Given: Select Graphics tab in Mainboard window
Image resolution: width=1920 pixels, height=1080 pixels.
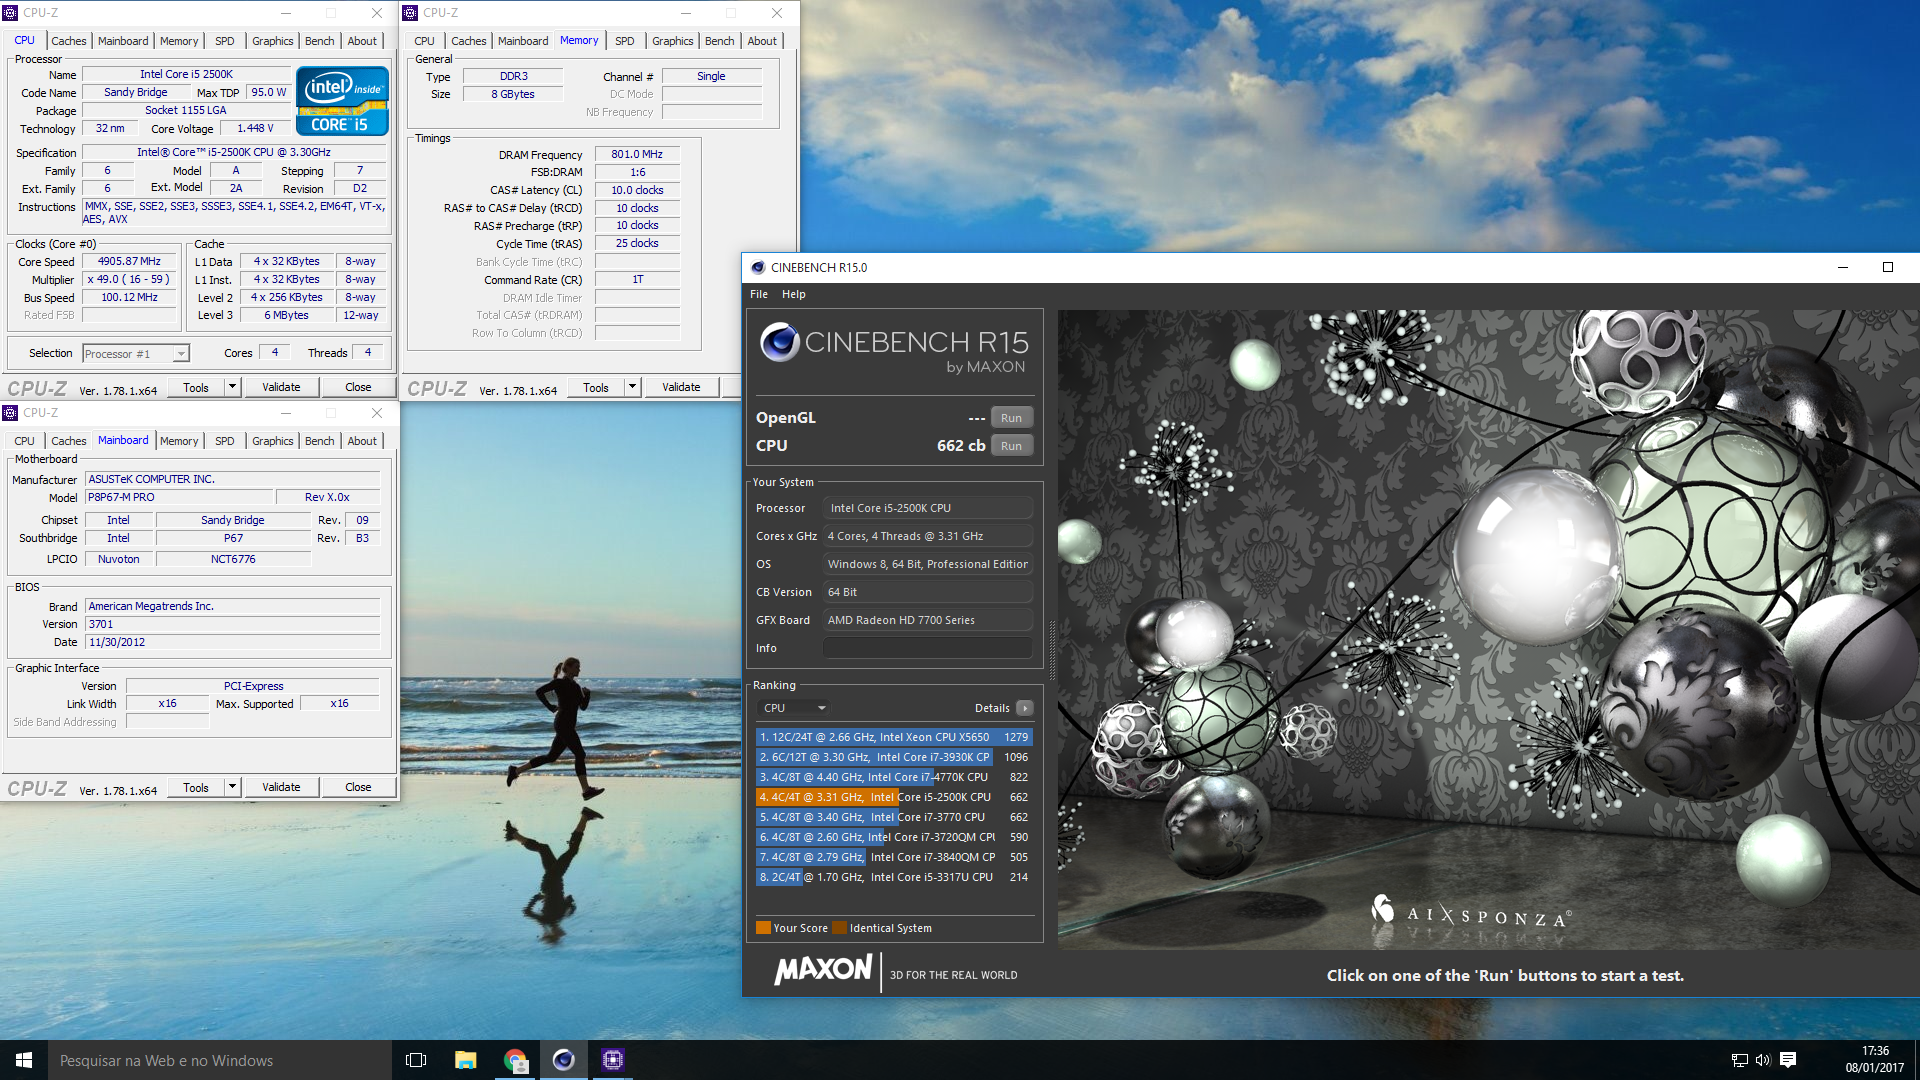Looking at the screenshot, I should 272,441.
